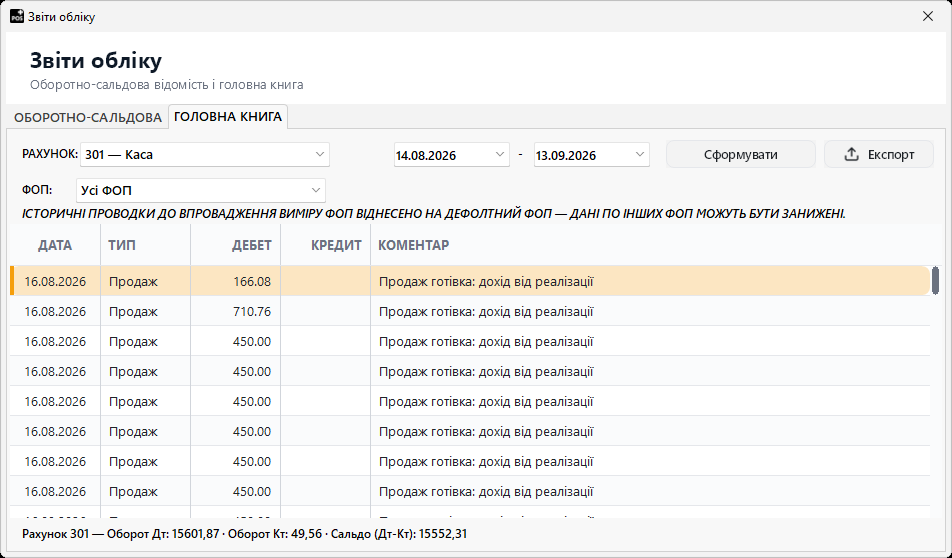
Task: Click subtitle Оборотно-сальдова відомість і головна книга
Action: pos(166,84)
